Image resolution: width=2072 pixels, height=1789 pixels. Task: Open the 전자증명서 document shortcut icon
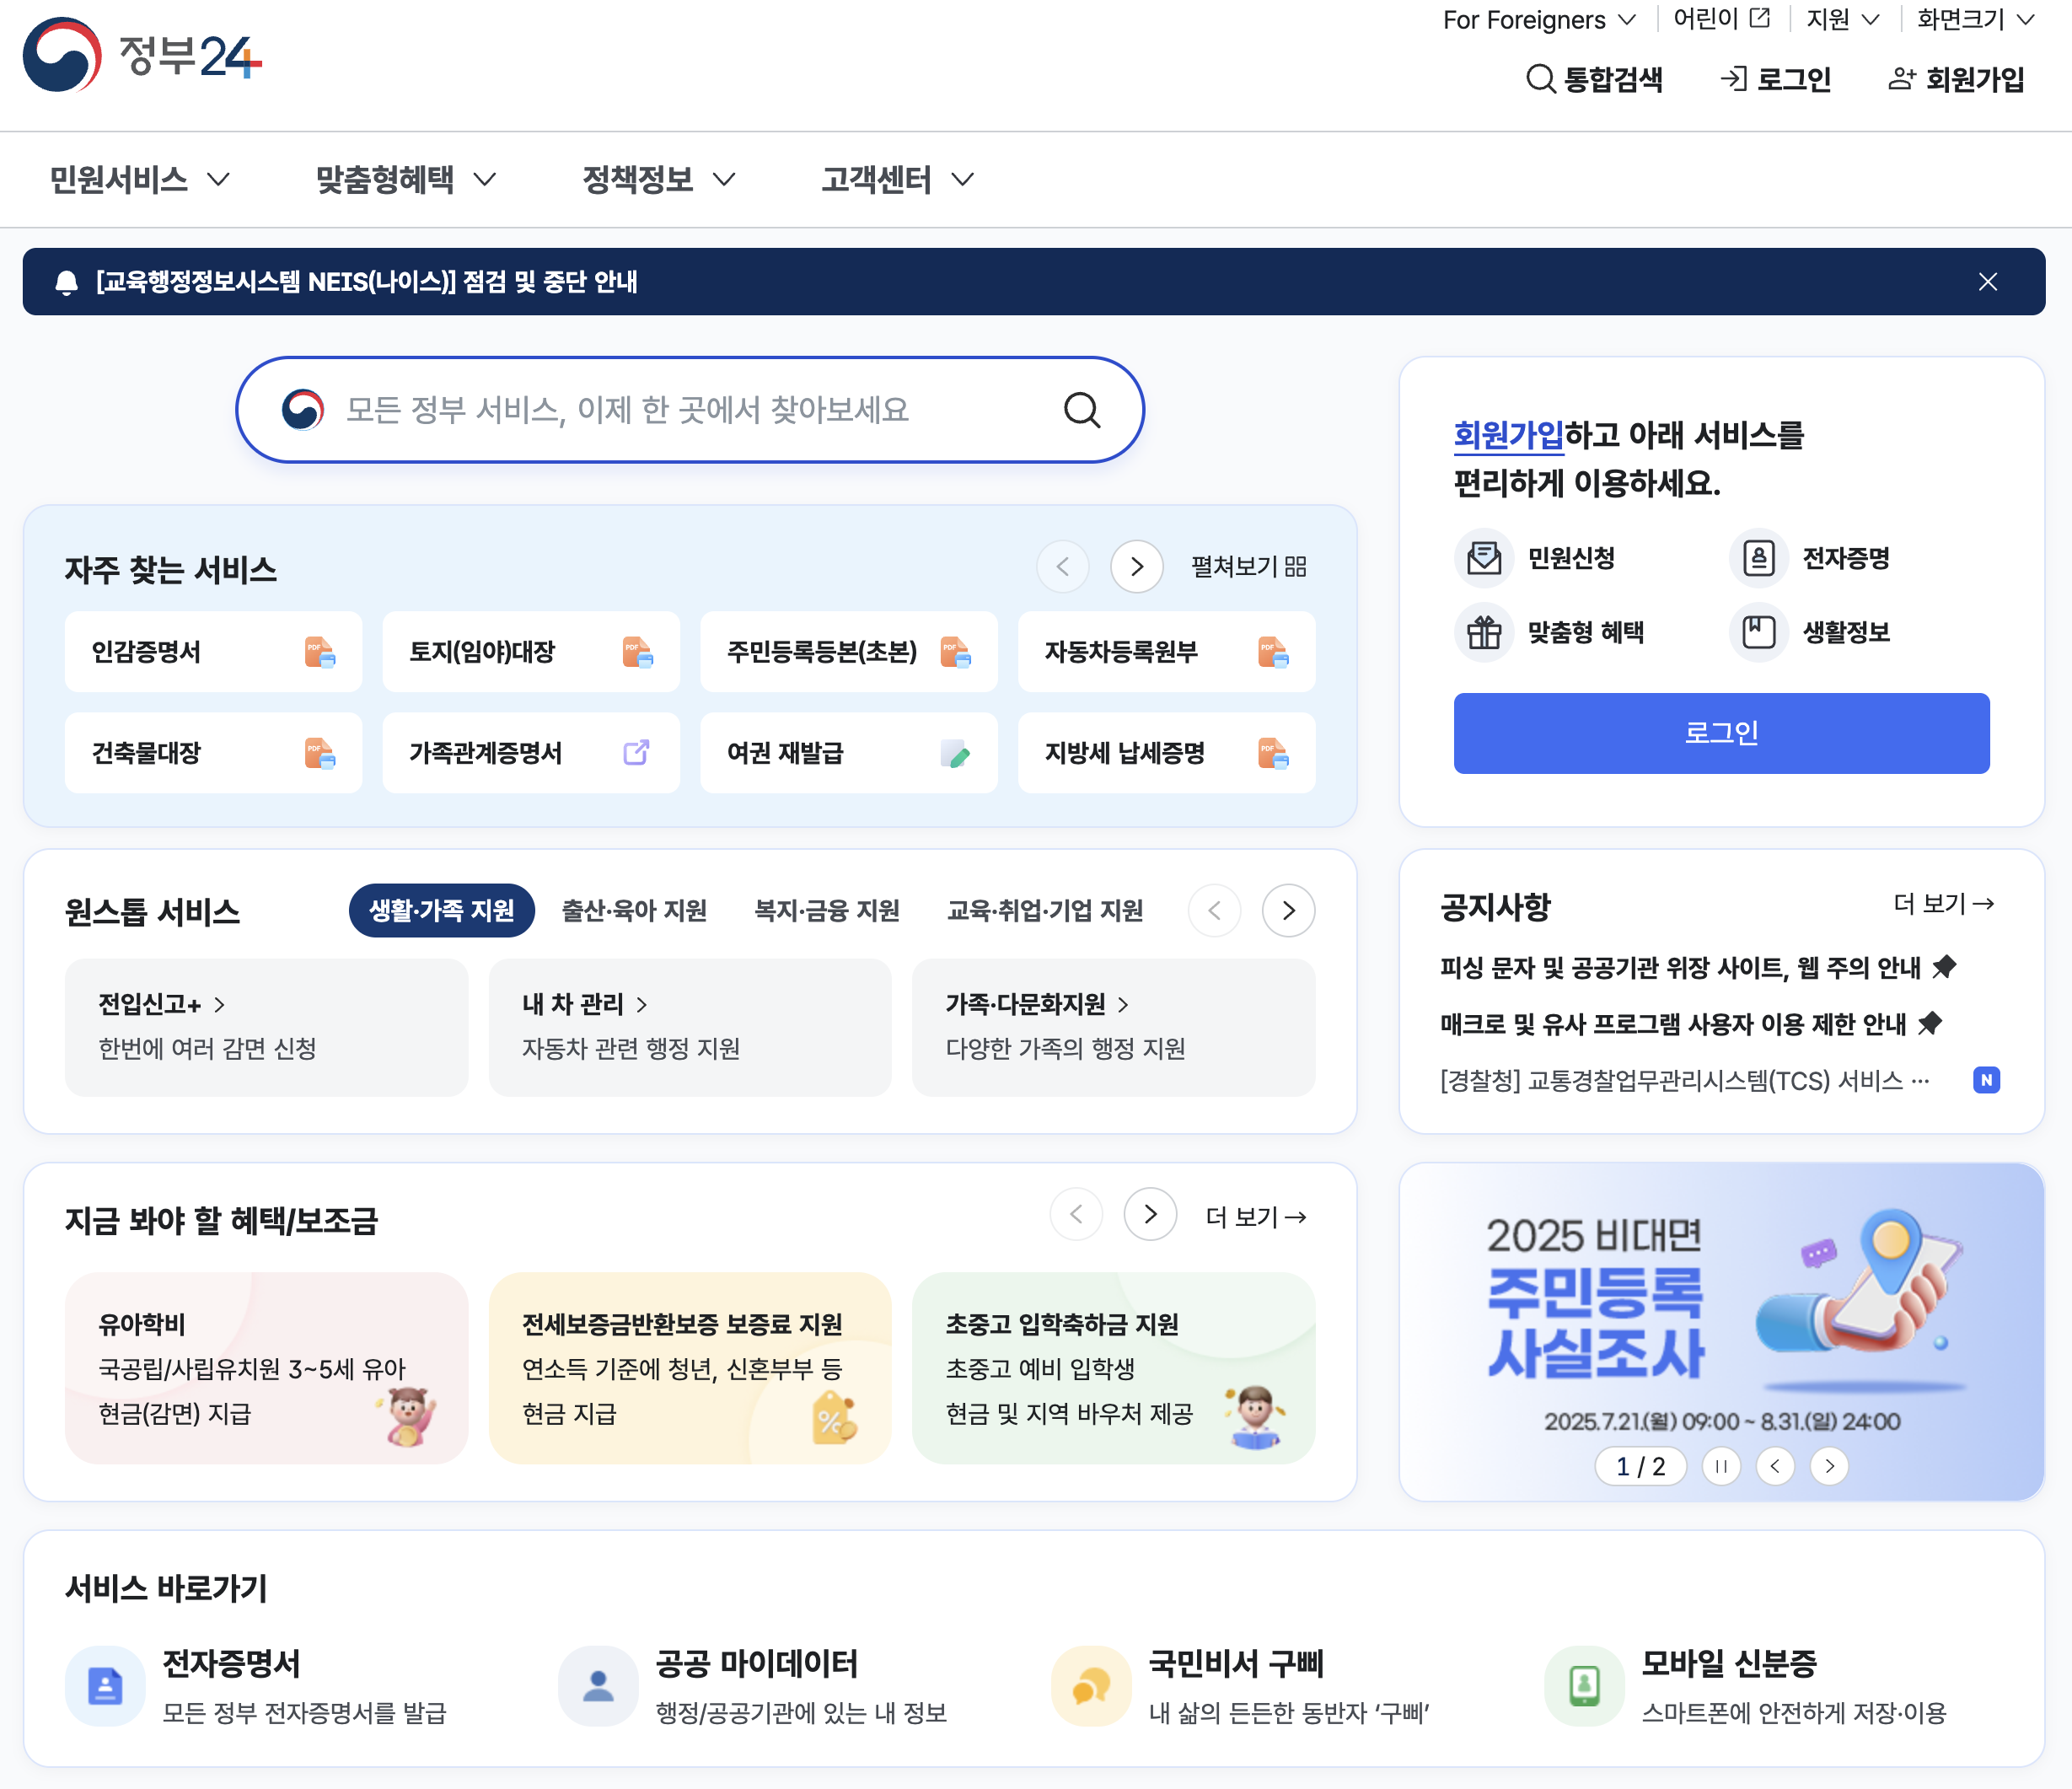[x=105, y=1686]
